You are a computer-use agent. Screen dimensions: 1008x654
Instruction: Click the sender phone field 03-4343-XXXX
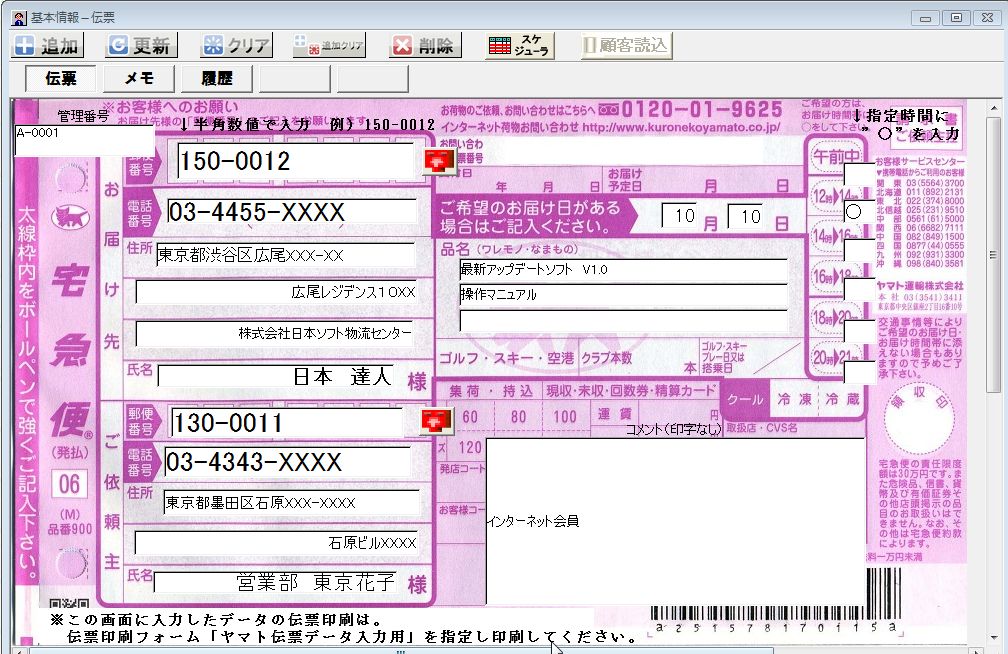point(287,462)
